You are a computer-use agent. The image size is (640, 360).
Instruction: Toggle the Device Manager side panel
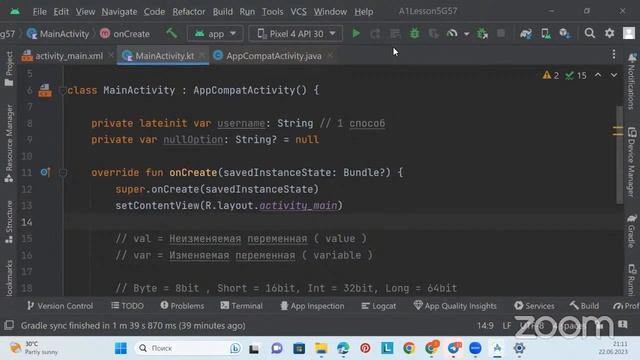(x=632, y=162)
